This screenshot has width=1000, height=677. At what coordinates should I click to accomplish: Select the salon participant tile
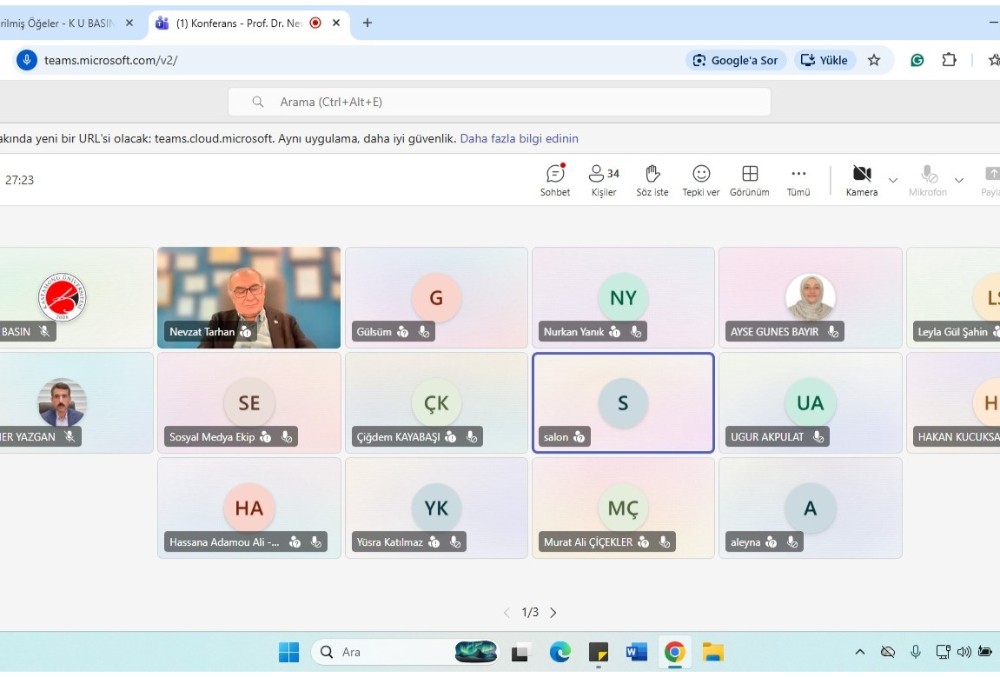tap(623, 403)
